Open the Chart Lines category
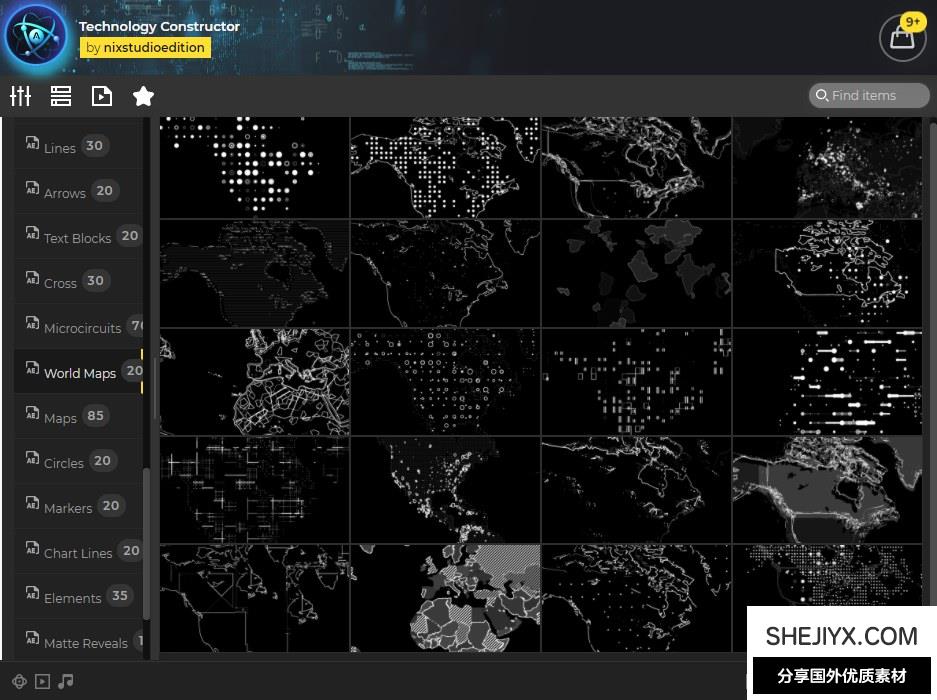The height and width of the screenshot is (700, 937). tap(78, 552)
